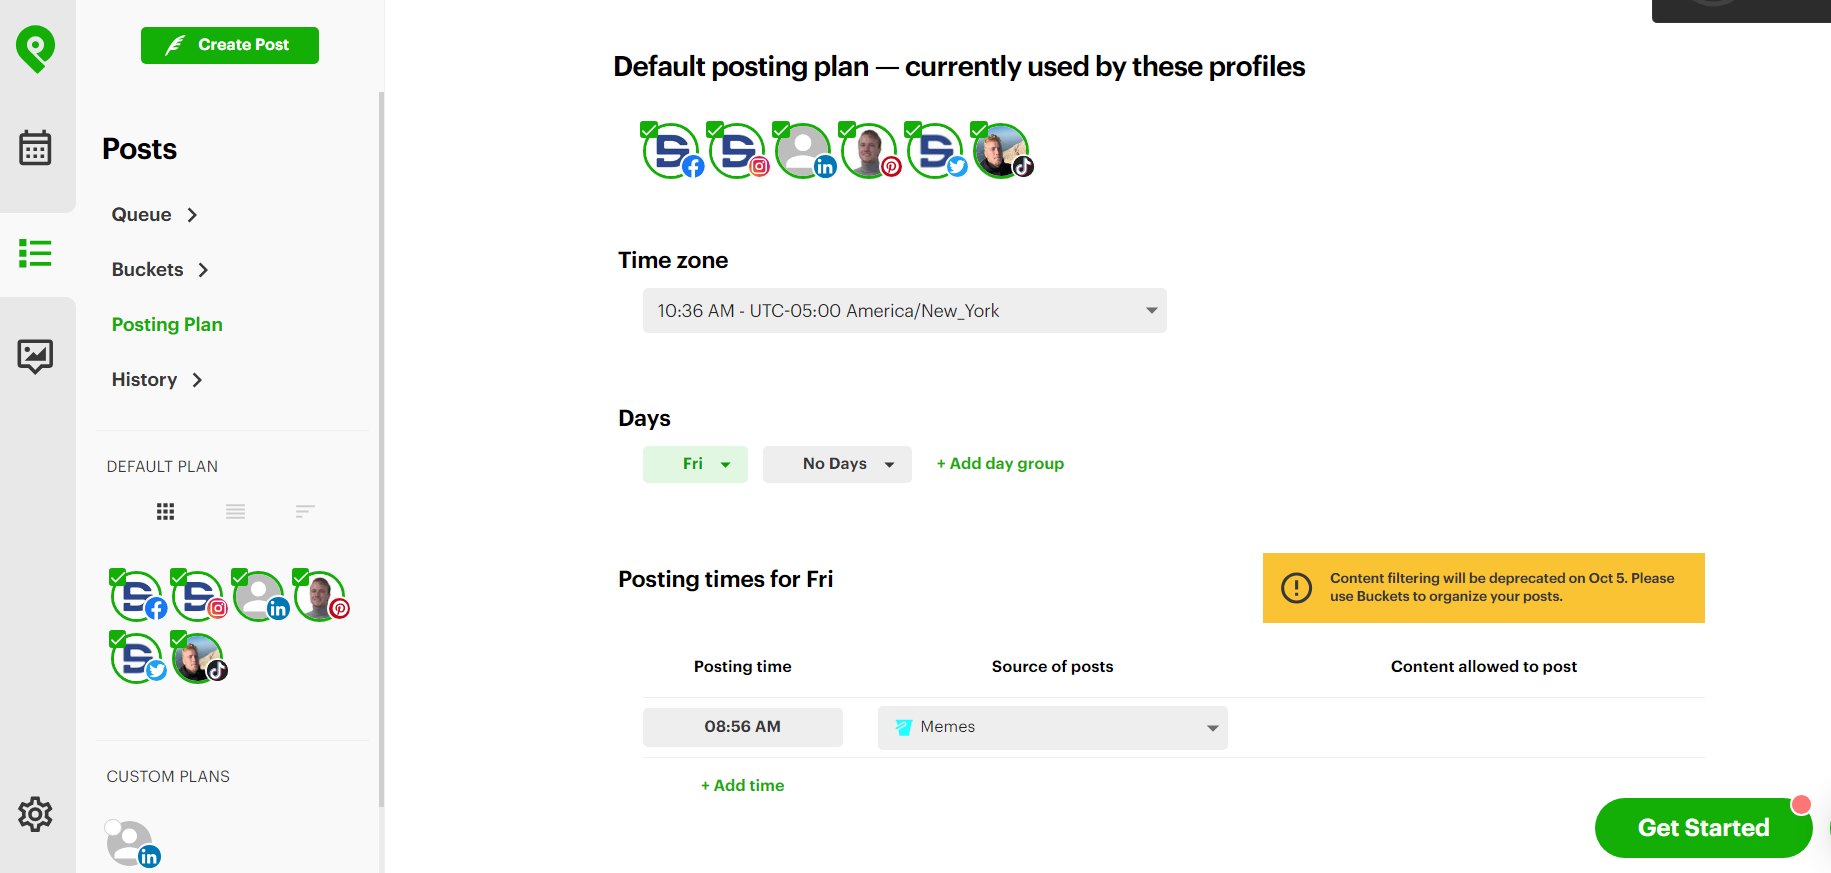Uncheck the TikTok profile in Default Plan

(180, 639)
